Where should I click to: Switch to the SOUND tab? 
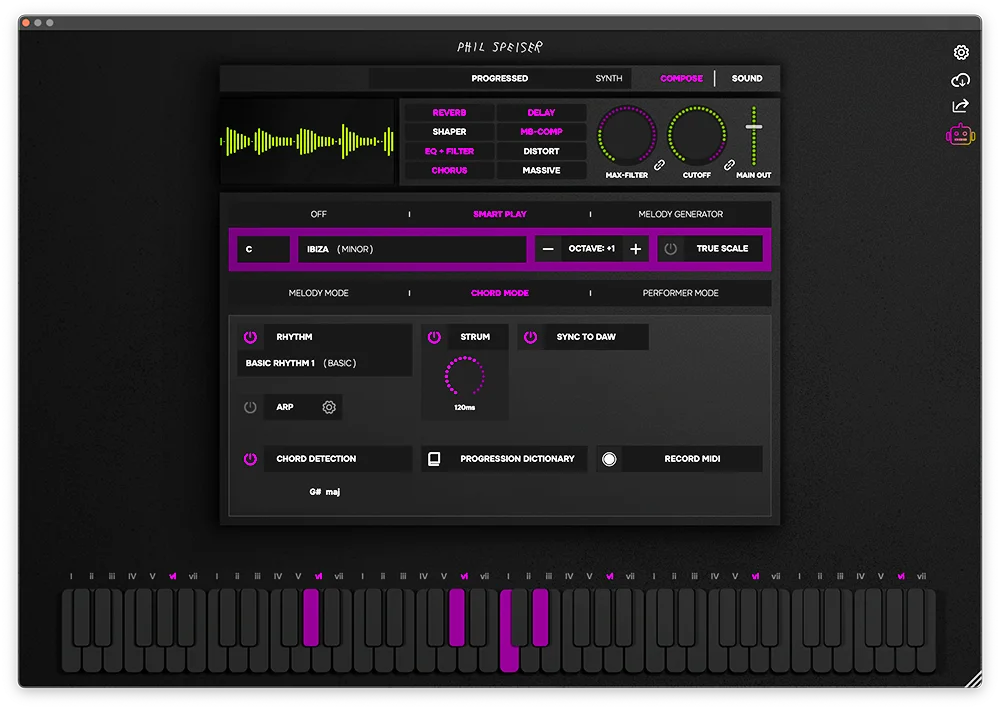(747, 78)
